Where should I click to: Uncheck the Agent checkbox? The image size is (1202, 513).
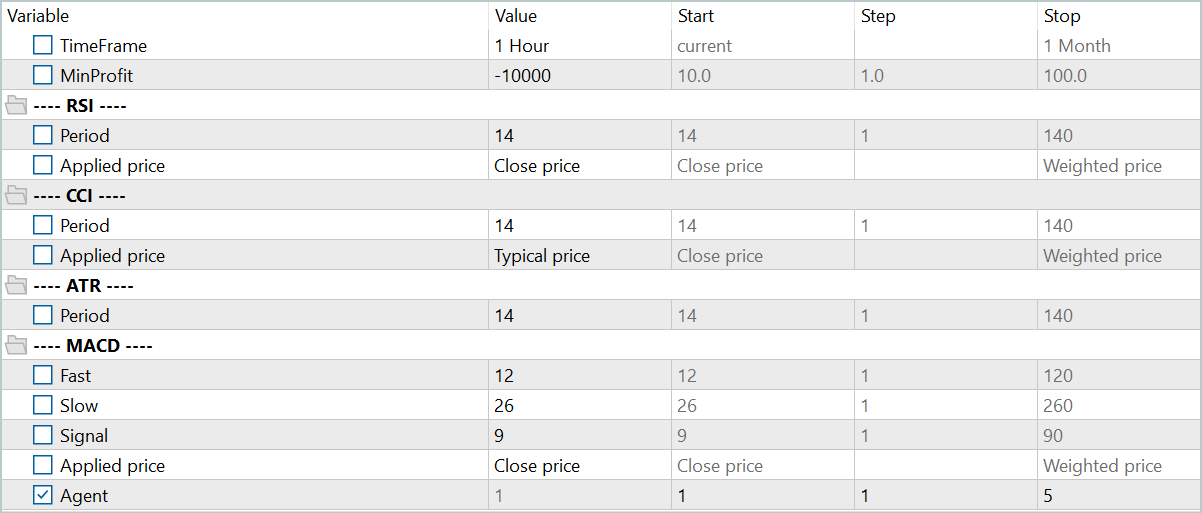click(43, 495)
